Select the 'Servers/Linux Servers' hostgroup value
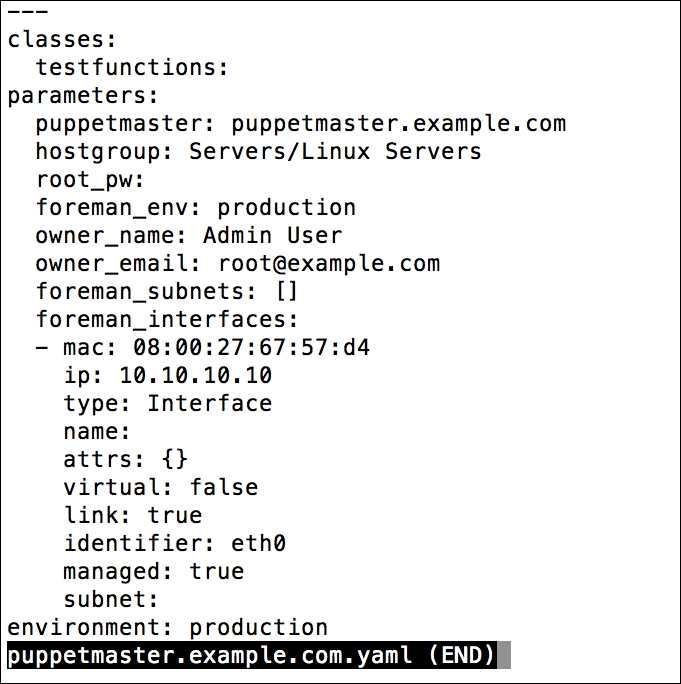 click(x=335, y=152)
